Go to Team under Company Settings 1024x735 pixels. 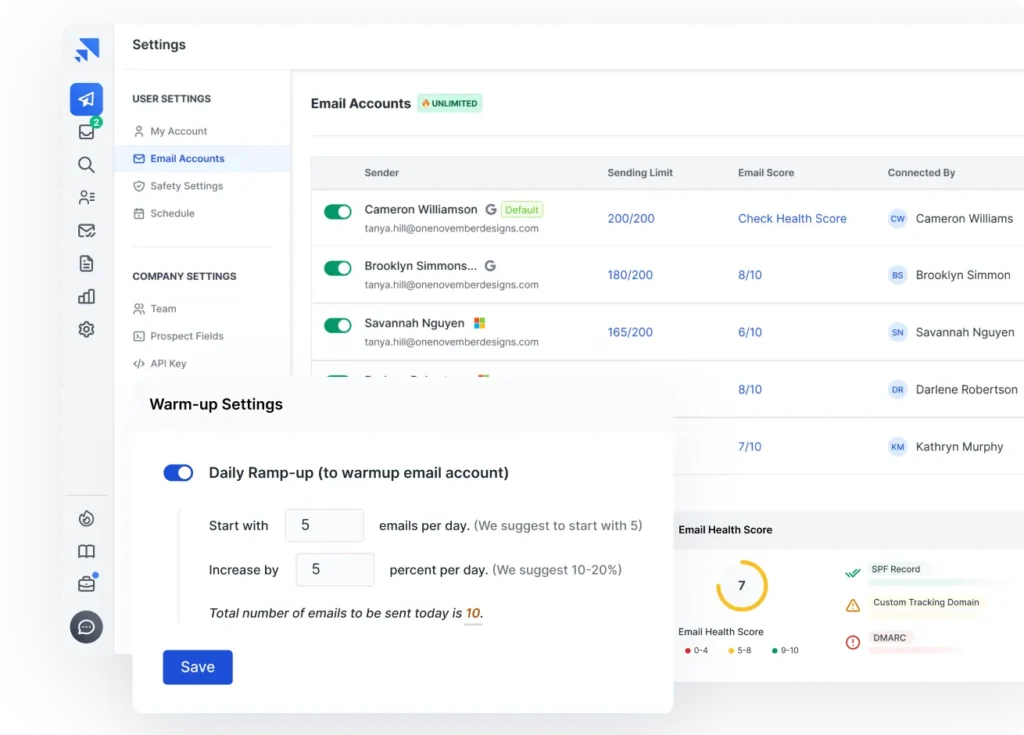pos(163,309)
